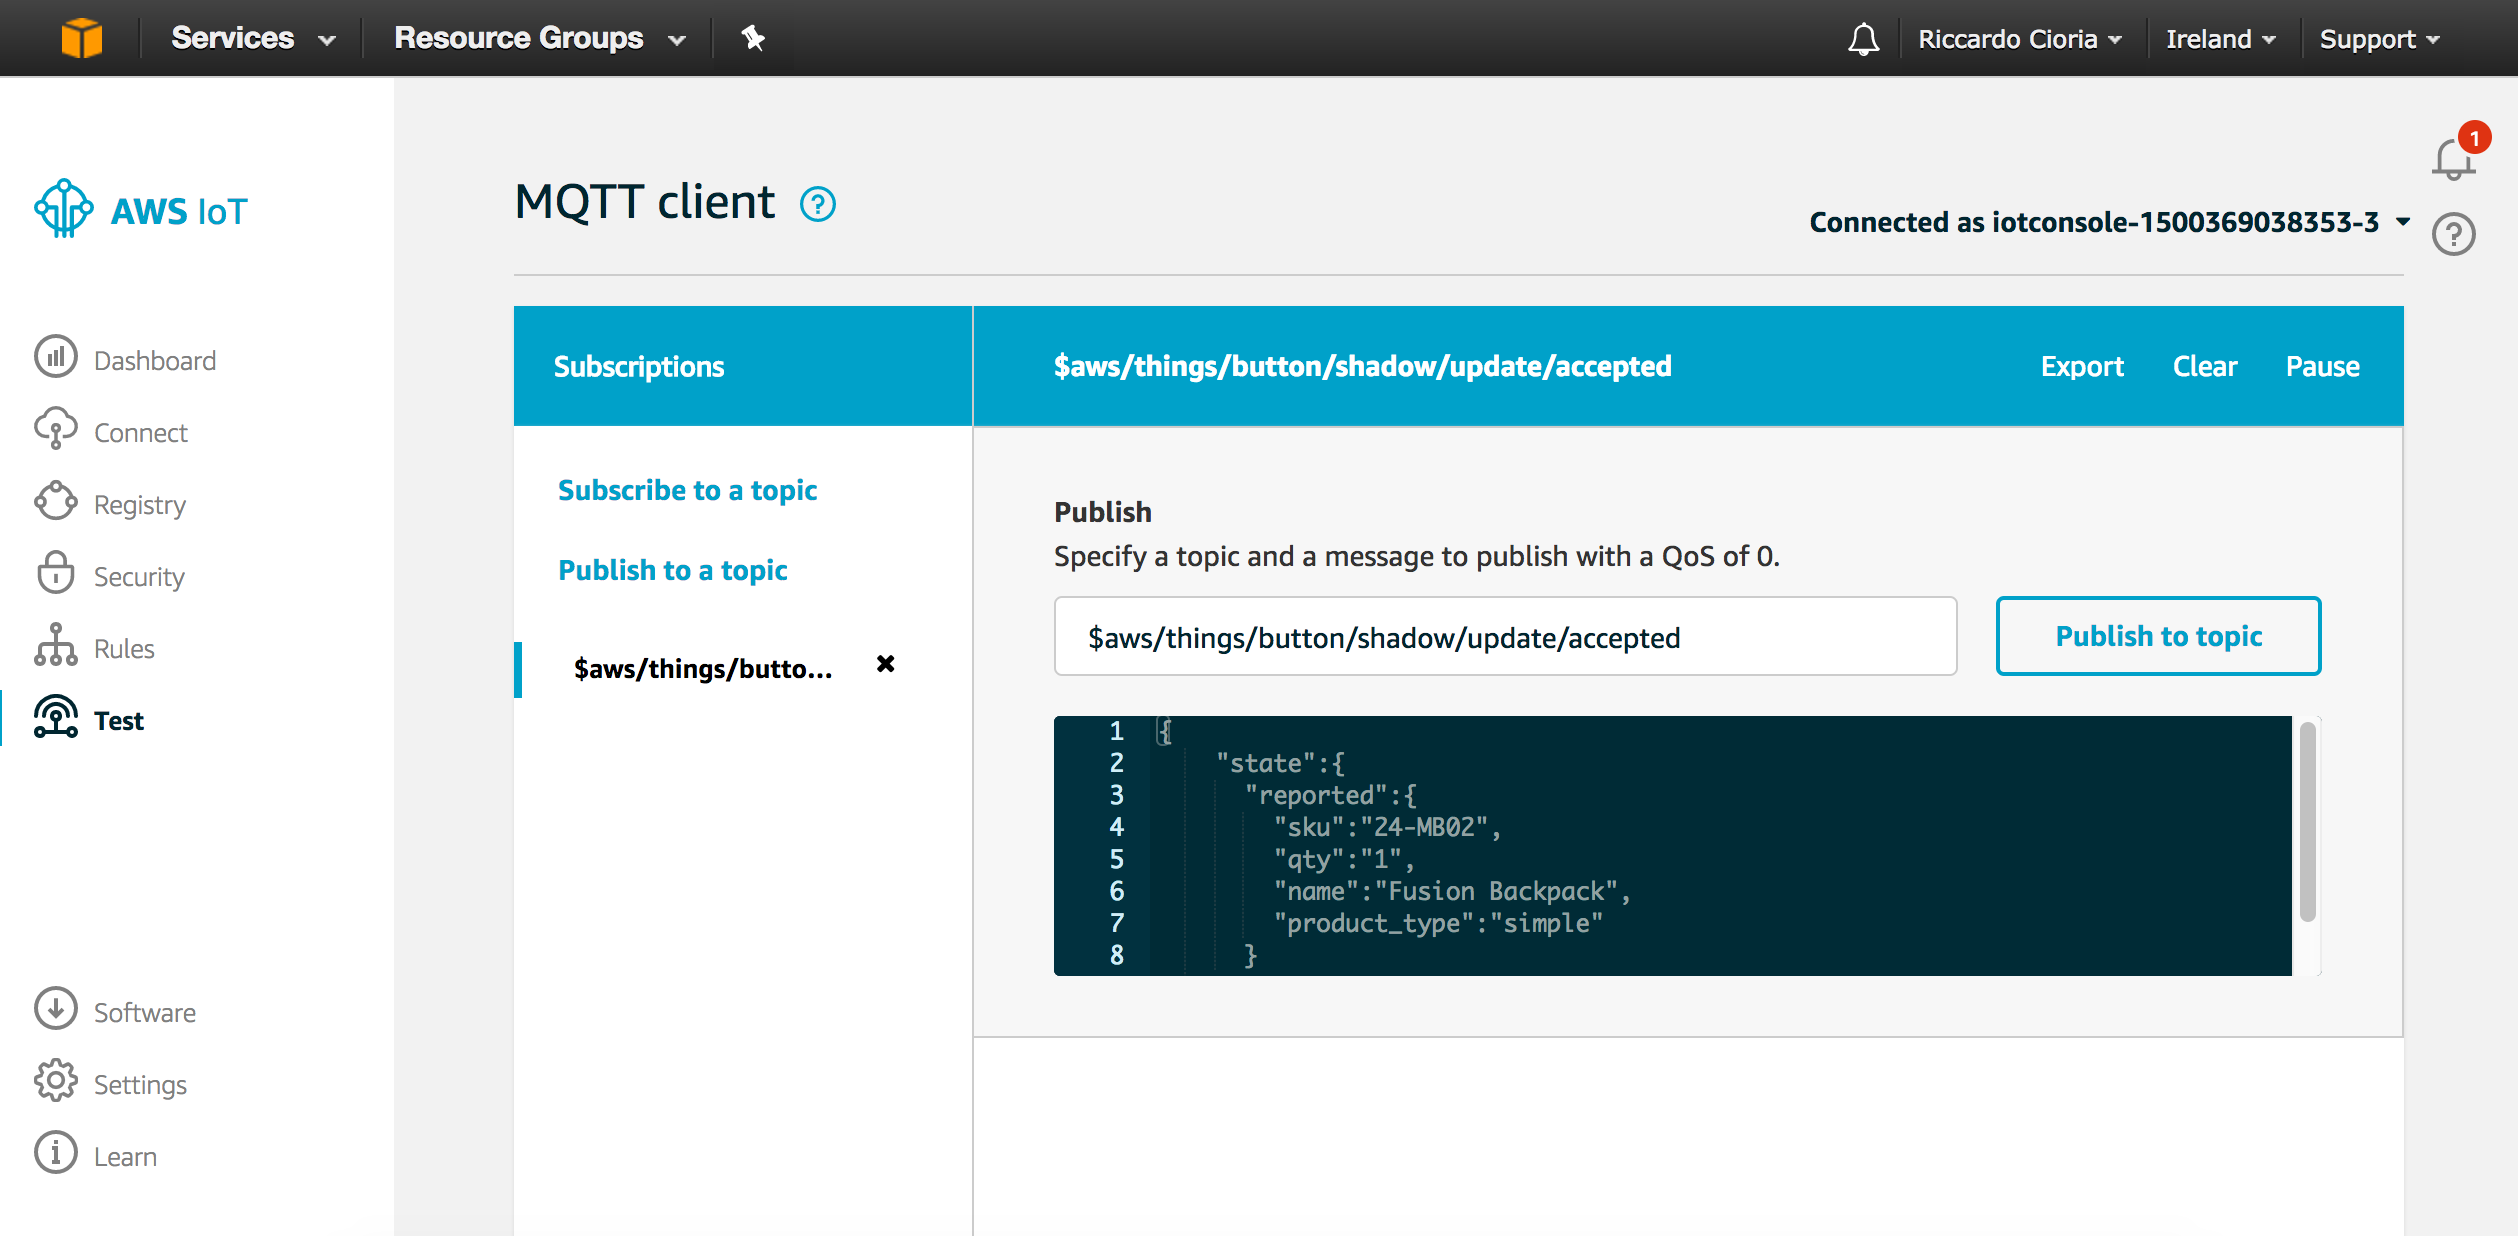
Task: Focus the publish topic input field
Action: tap(1505, 636)
